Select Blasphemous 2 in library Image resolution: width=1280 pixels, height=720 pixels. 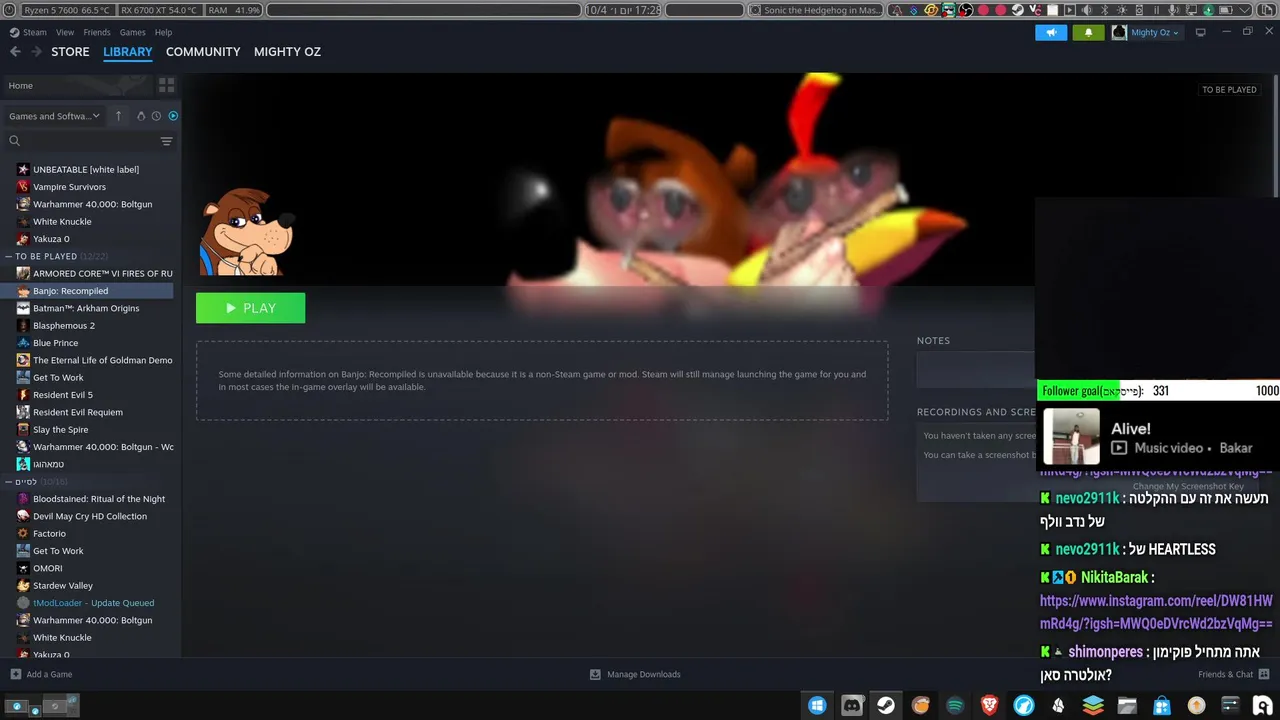click(x=64, y=326)
